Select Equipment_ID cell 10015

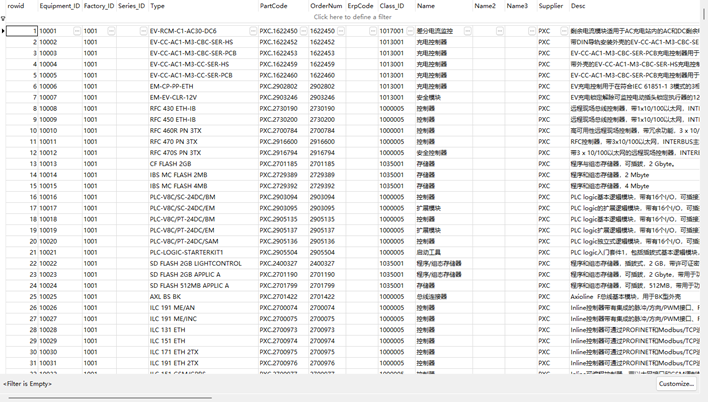60,186
